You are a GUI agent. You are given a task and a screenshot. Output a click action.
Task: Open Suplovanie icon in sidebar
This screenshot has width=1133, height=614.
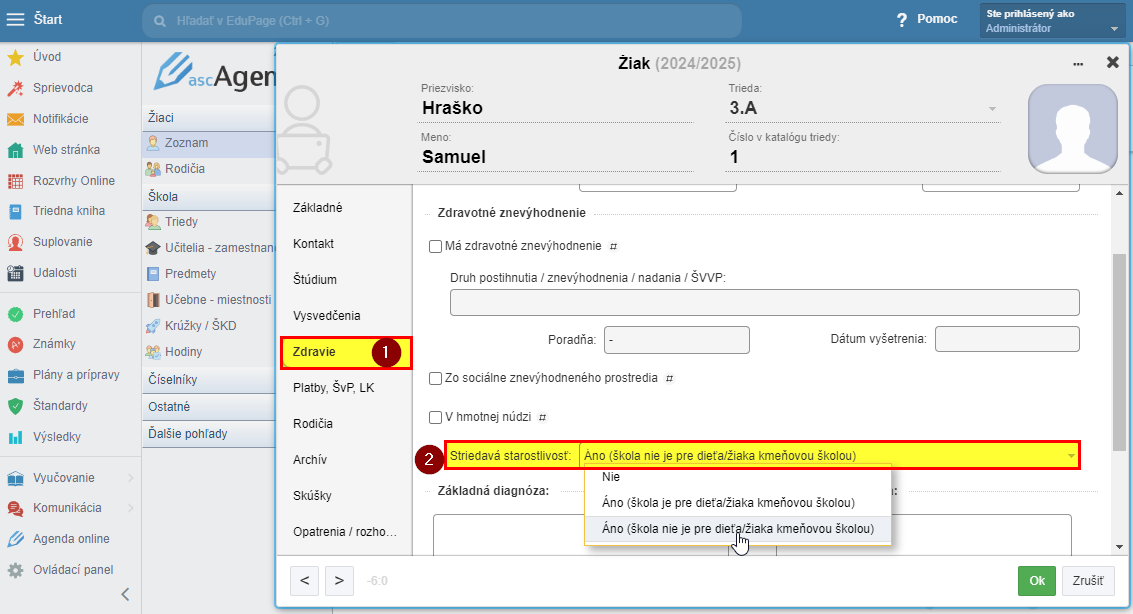point(15,243)
